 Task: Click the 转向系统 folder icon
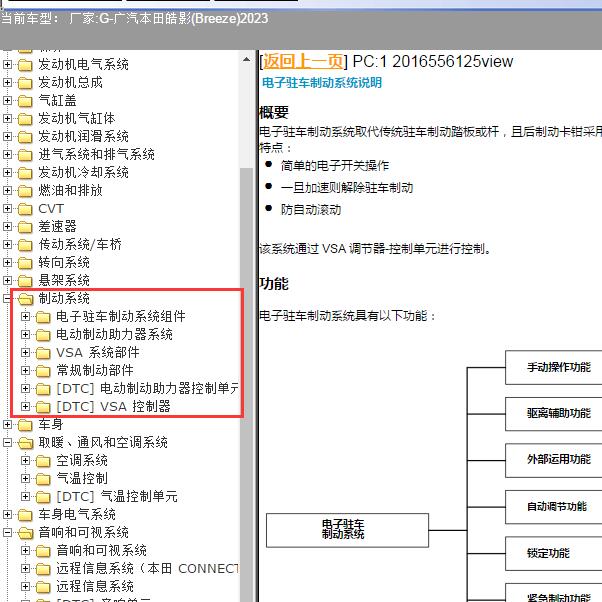pos(25,263)
